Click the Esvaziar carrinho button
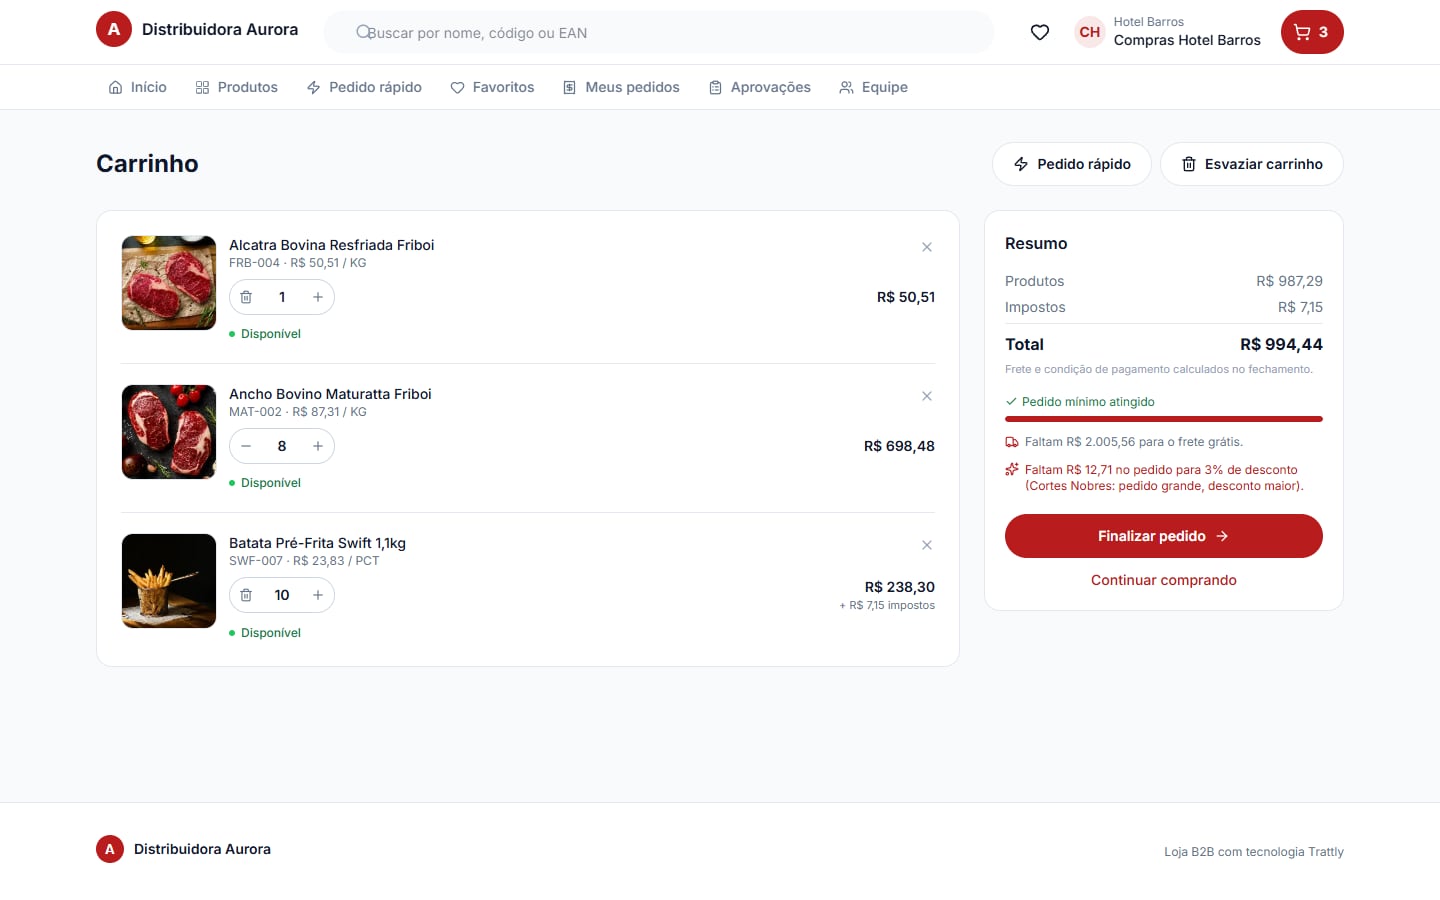 [x=1252, y=164]
